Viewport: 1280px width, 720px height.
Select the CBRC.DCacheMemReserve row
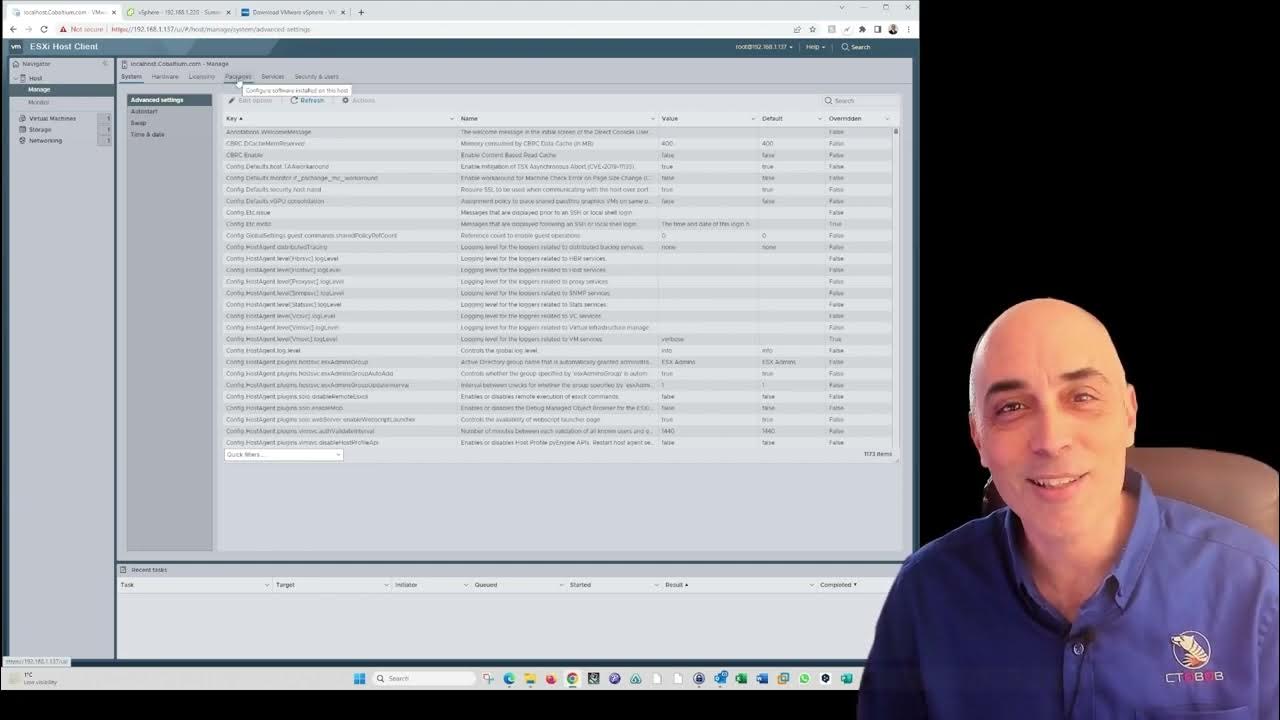pyautogui.click(x=558, y=143)
